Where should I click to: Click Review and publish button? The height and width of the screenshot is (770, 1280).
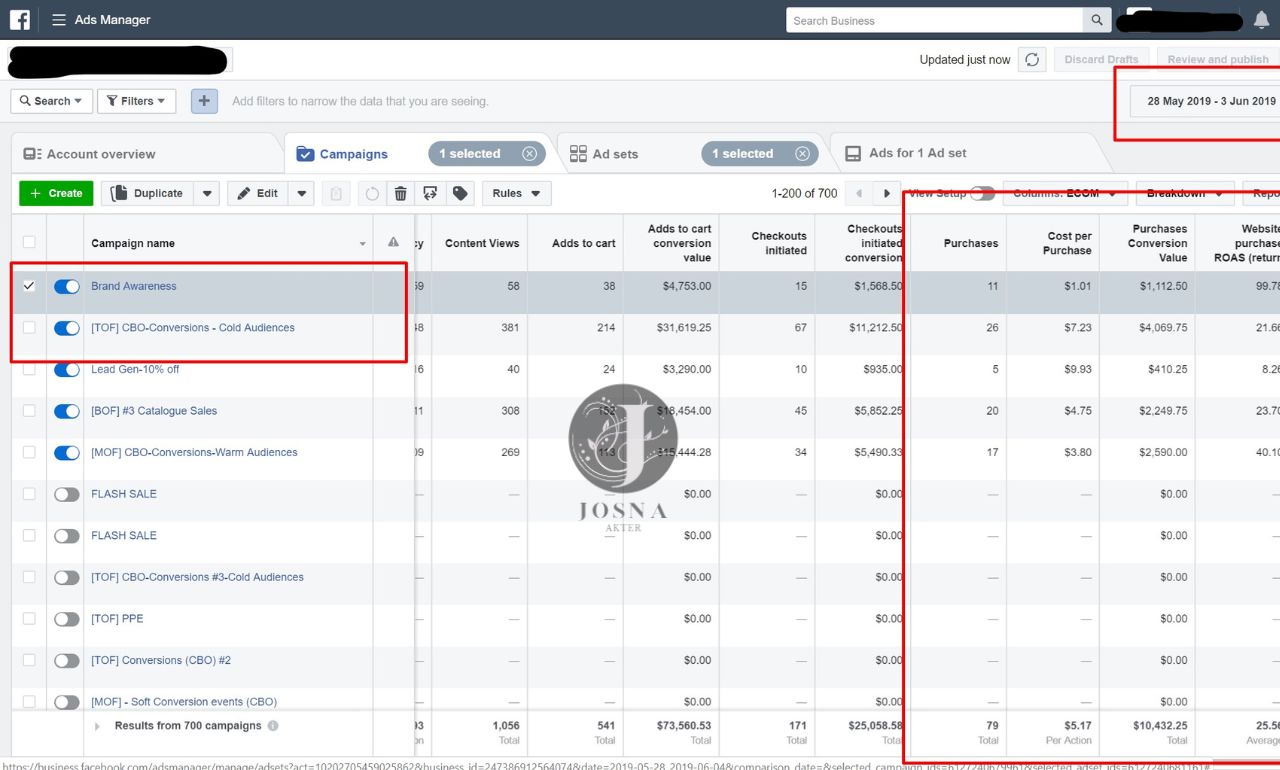pos(1218,59)
